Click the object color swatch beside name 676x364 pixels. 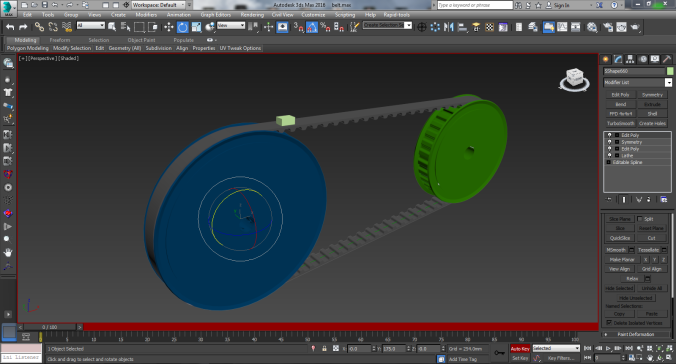click(670, 71)
